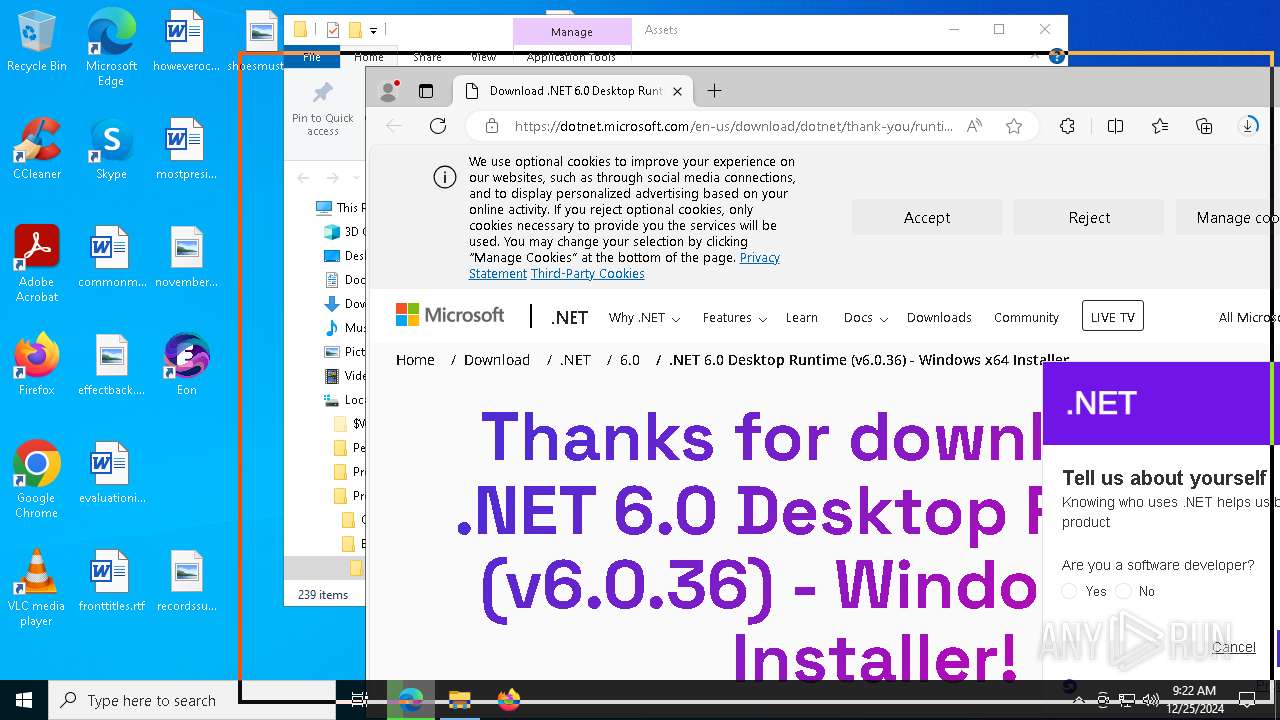The image size is (1280, 720).
Task: Switch to File Explorer from taskbar
Action: click(459, 701)
